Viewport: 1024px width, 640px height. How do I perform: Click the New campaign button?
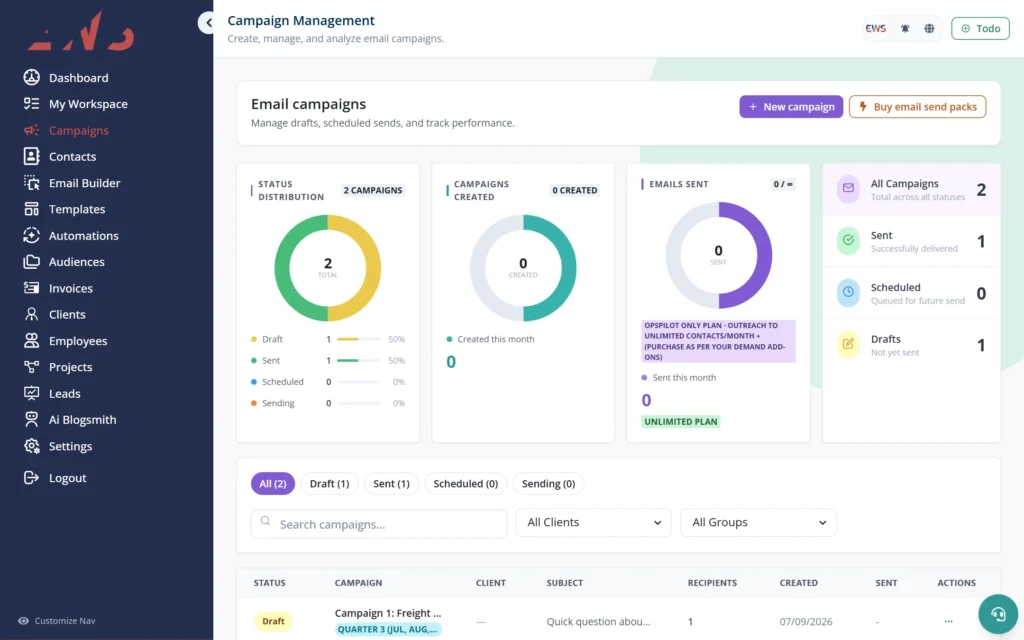click(x=791, y=106)
